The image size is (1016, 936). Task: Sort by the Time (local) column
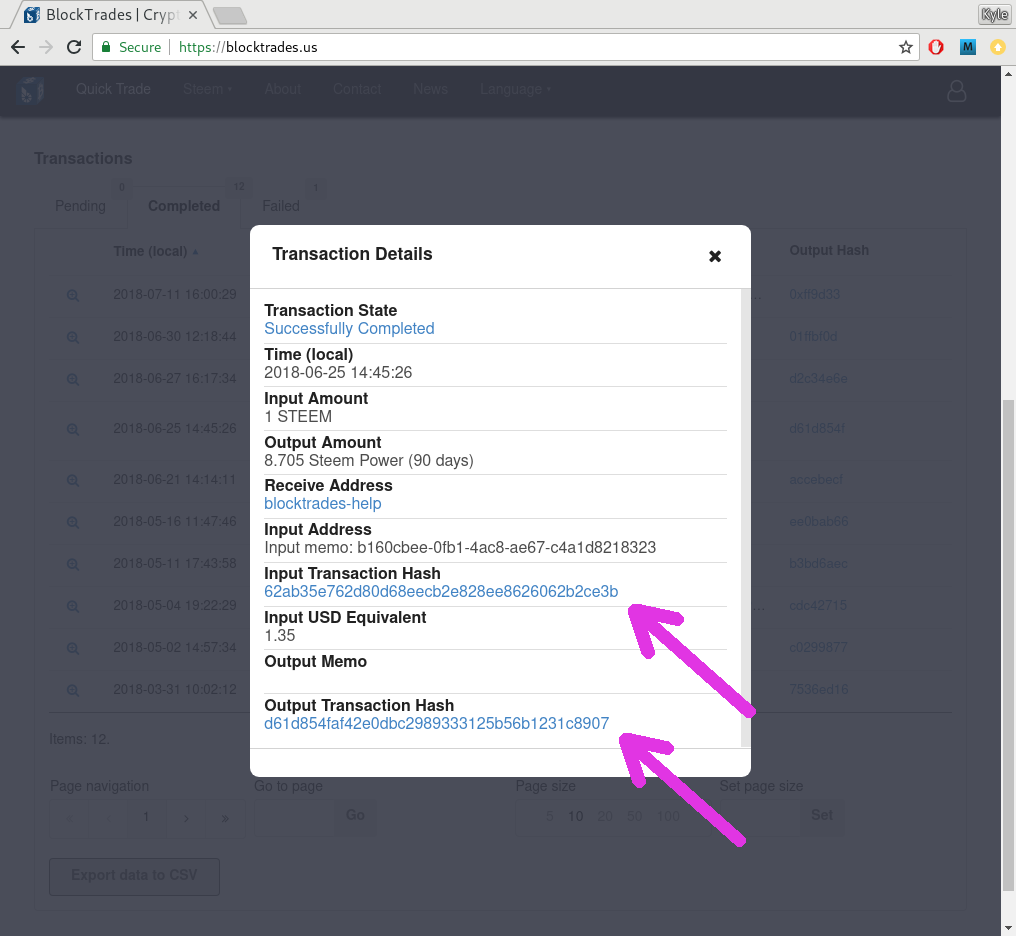pyautogui.click(x=156, y=251)
